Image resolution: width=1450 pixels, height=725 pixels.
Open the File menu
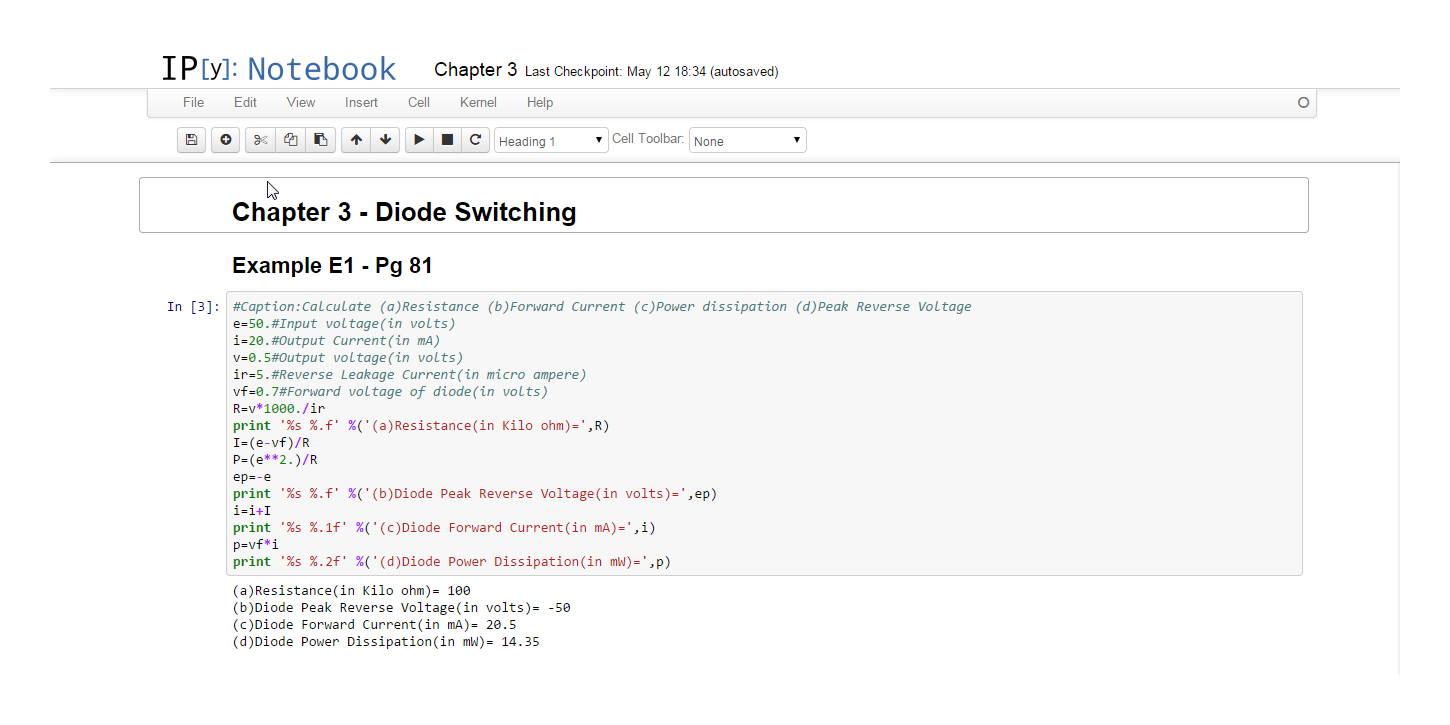(x=193, y=102)
